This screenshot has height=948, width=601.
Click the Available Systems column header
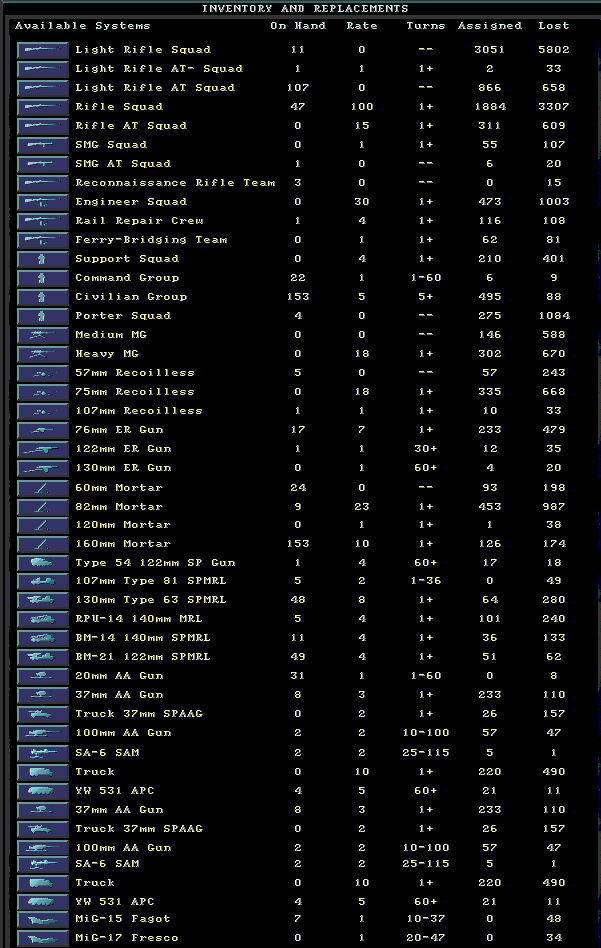82,26
